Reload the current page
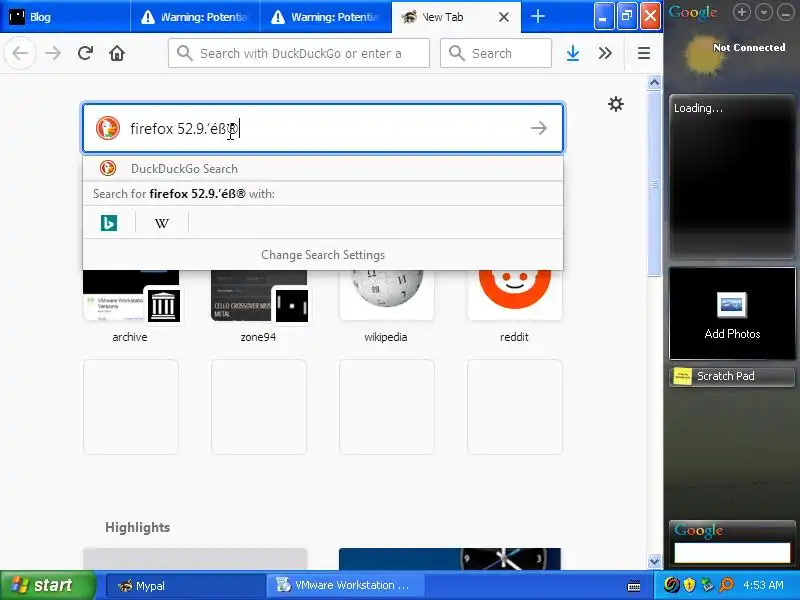Viewport: 800px width, 600px height. (85, 53)
